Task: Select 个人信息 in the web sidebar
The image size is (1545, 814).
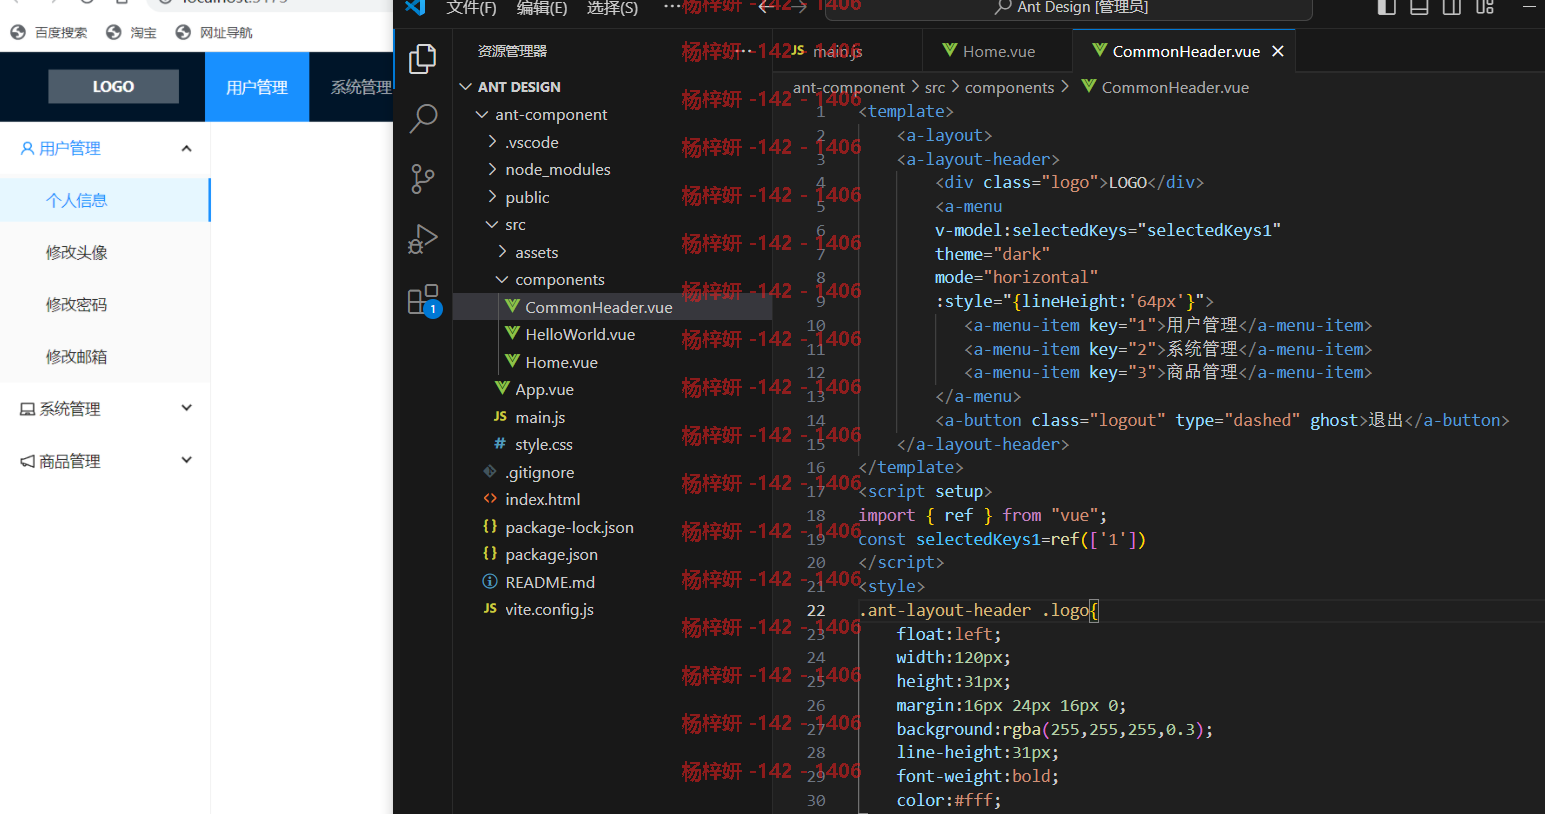Action: 105,200
